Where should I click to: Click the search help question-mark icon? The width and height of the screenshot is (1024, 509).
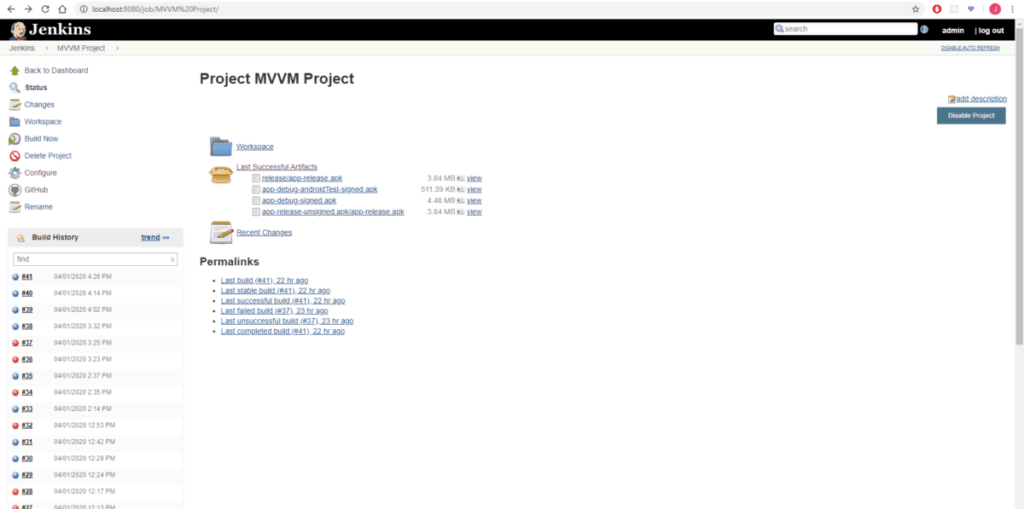(x=924, y=30)
